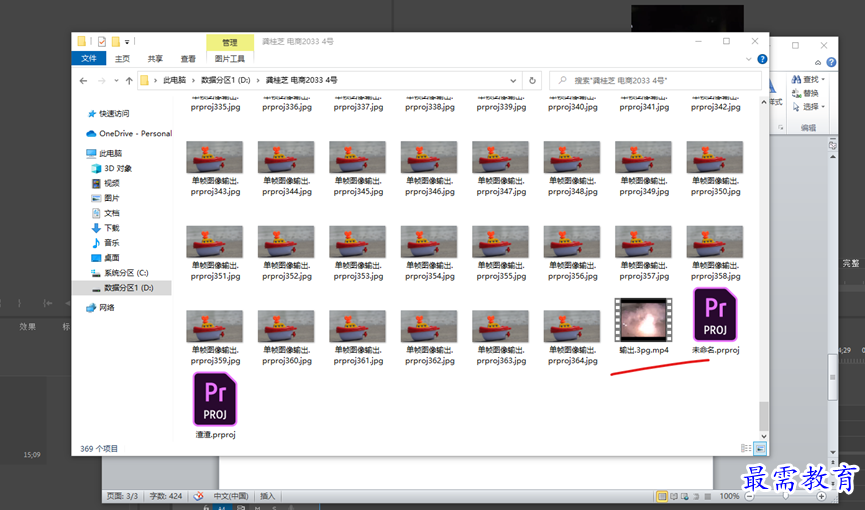Refresh the folder view
Screen dimensions: 865x510
pyautogui.click(x=532, y=81)
